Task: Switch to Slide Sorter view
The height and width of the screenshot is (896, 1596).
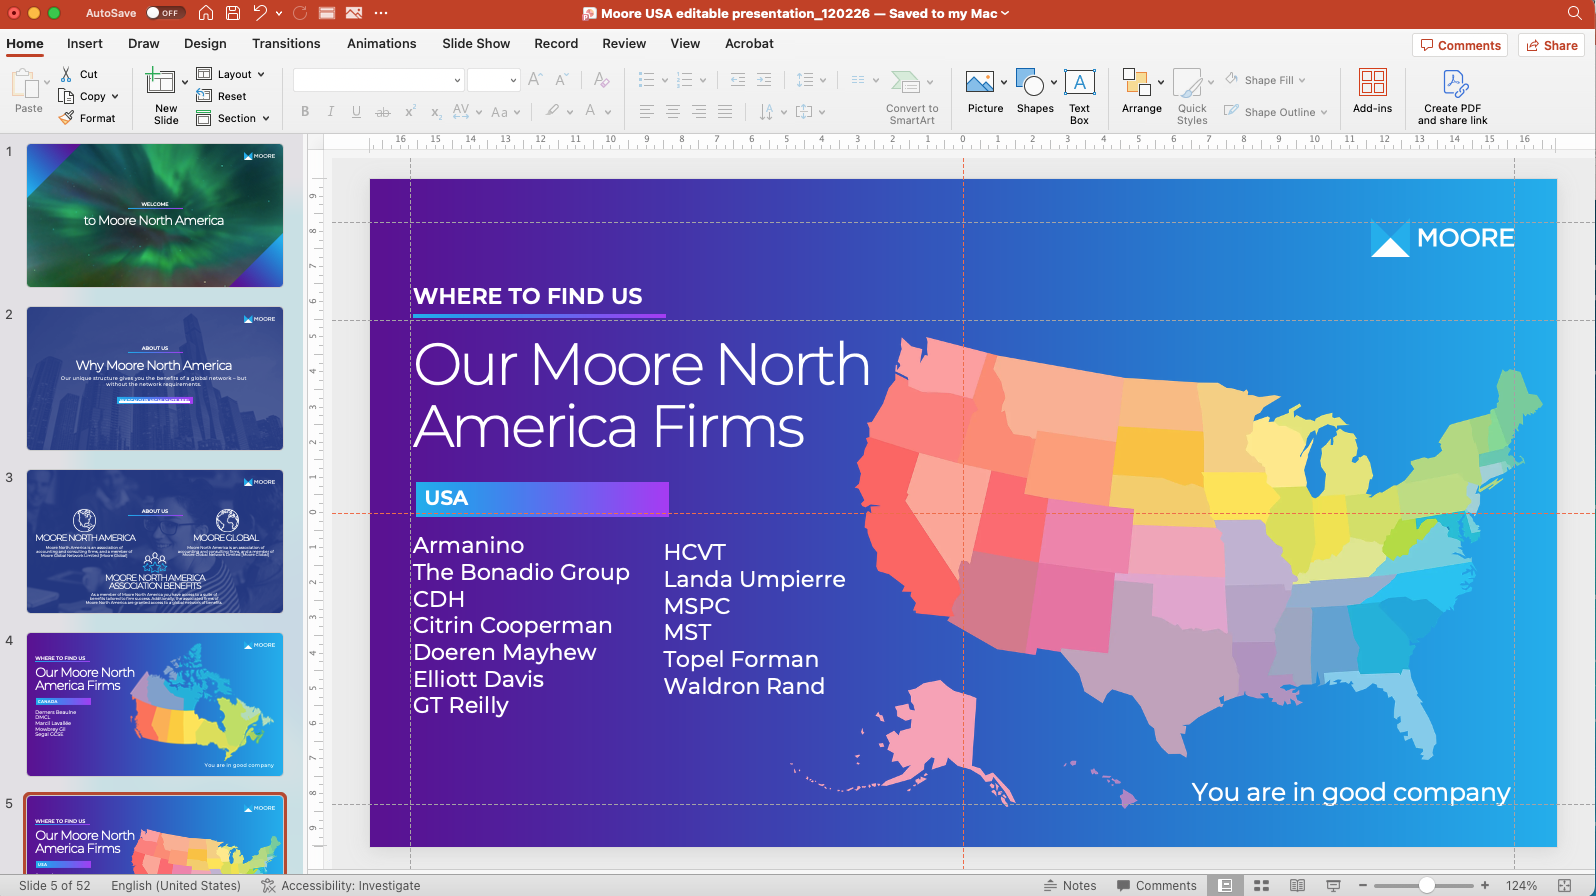Action: click(1261, 885)
